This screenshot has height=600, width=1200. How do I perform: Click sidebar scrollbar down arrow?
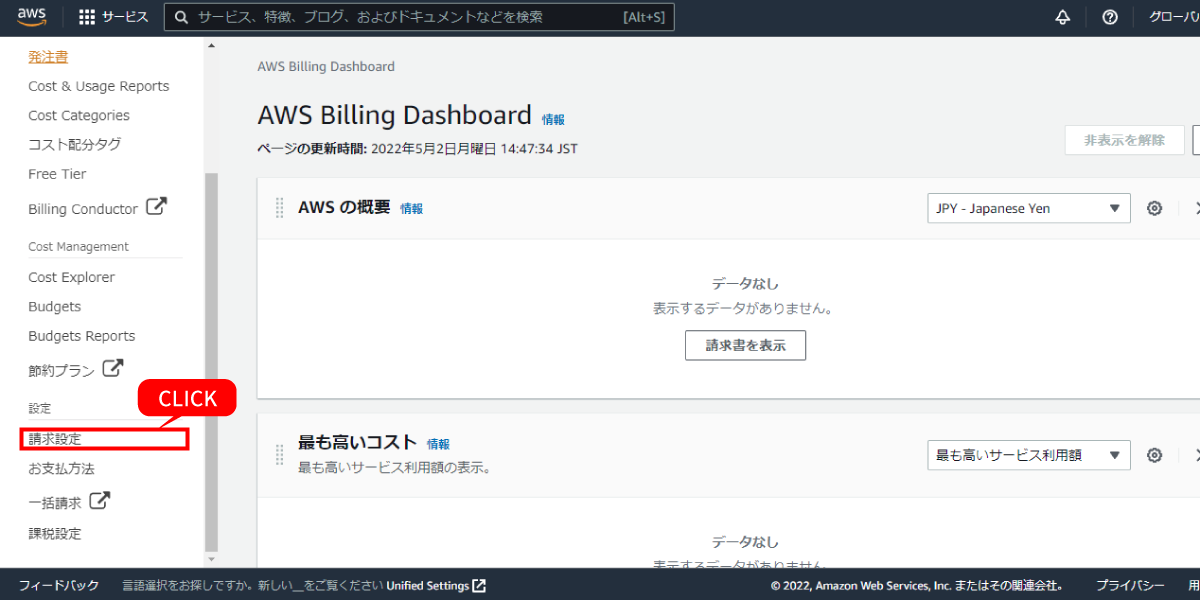210,560
